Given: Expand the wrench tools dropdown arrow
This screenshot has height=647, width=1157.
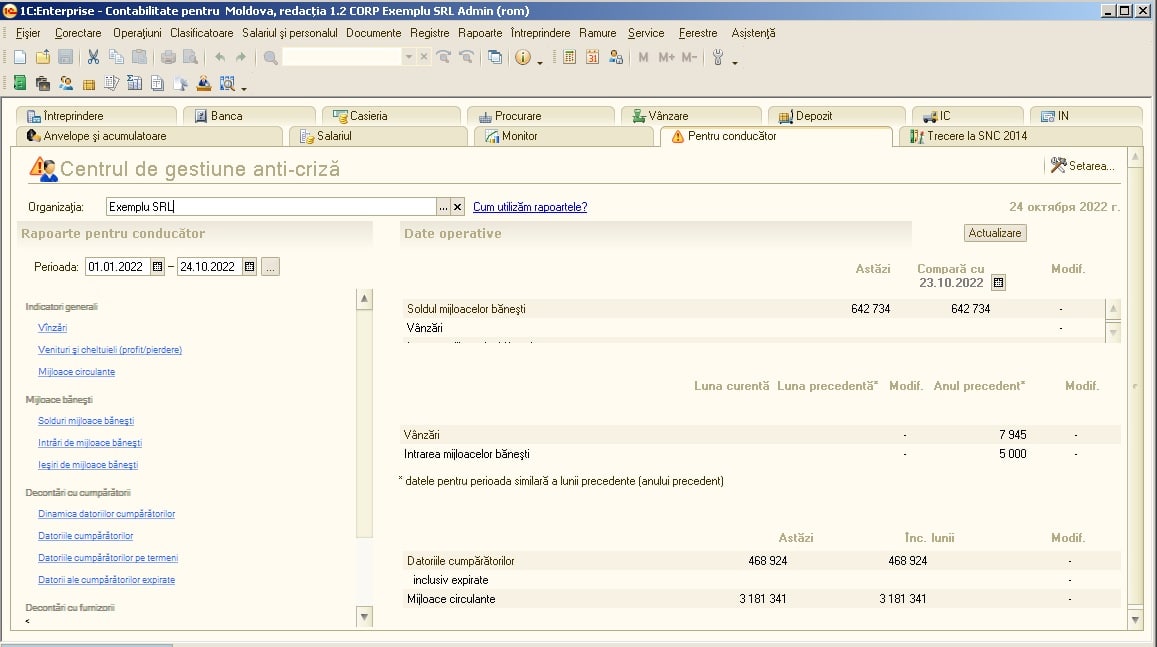Looking at the screenshot, I should tap(735, 63).
